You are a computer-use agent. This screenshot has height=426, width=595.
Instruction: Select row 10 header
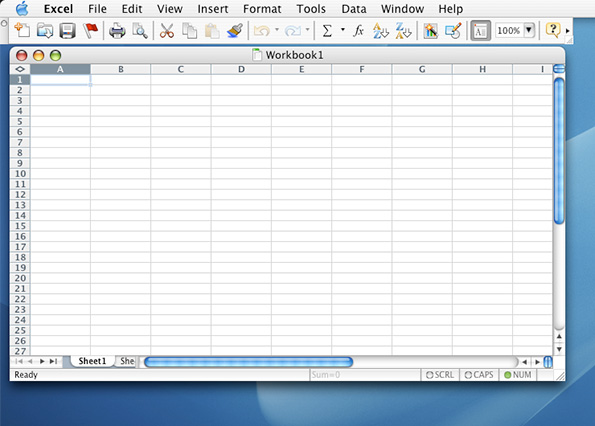(20, 174)
